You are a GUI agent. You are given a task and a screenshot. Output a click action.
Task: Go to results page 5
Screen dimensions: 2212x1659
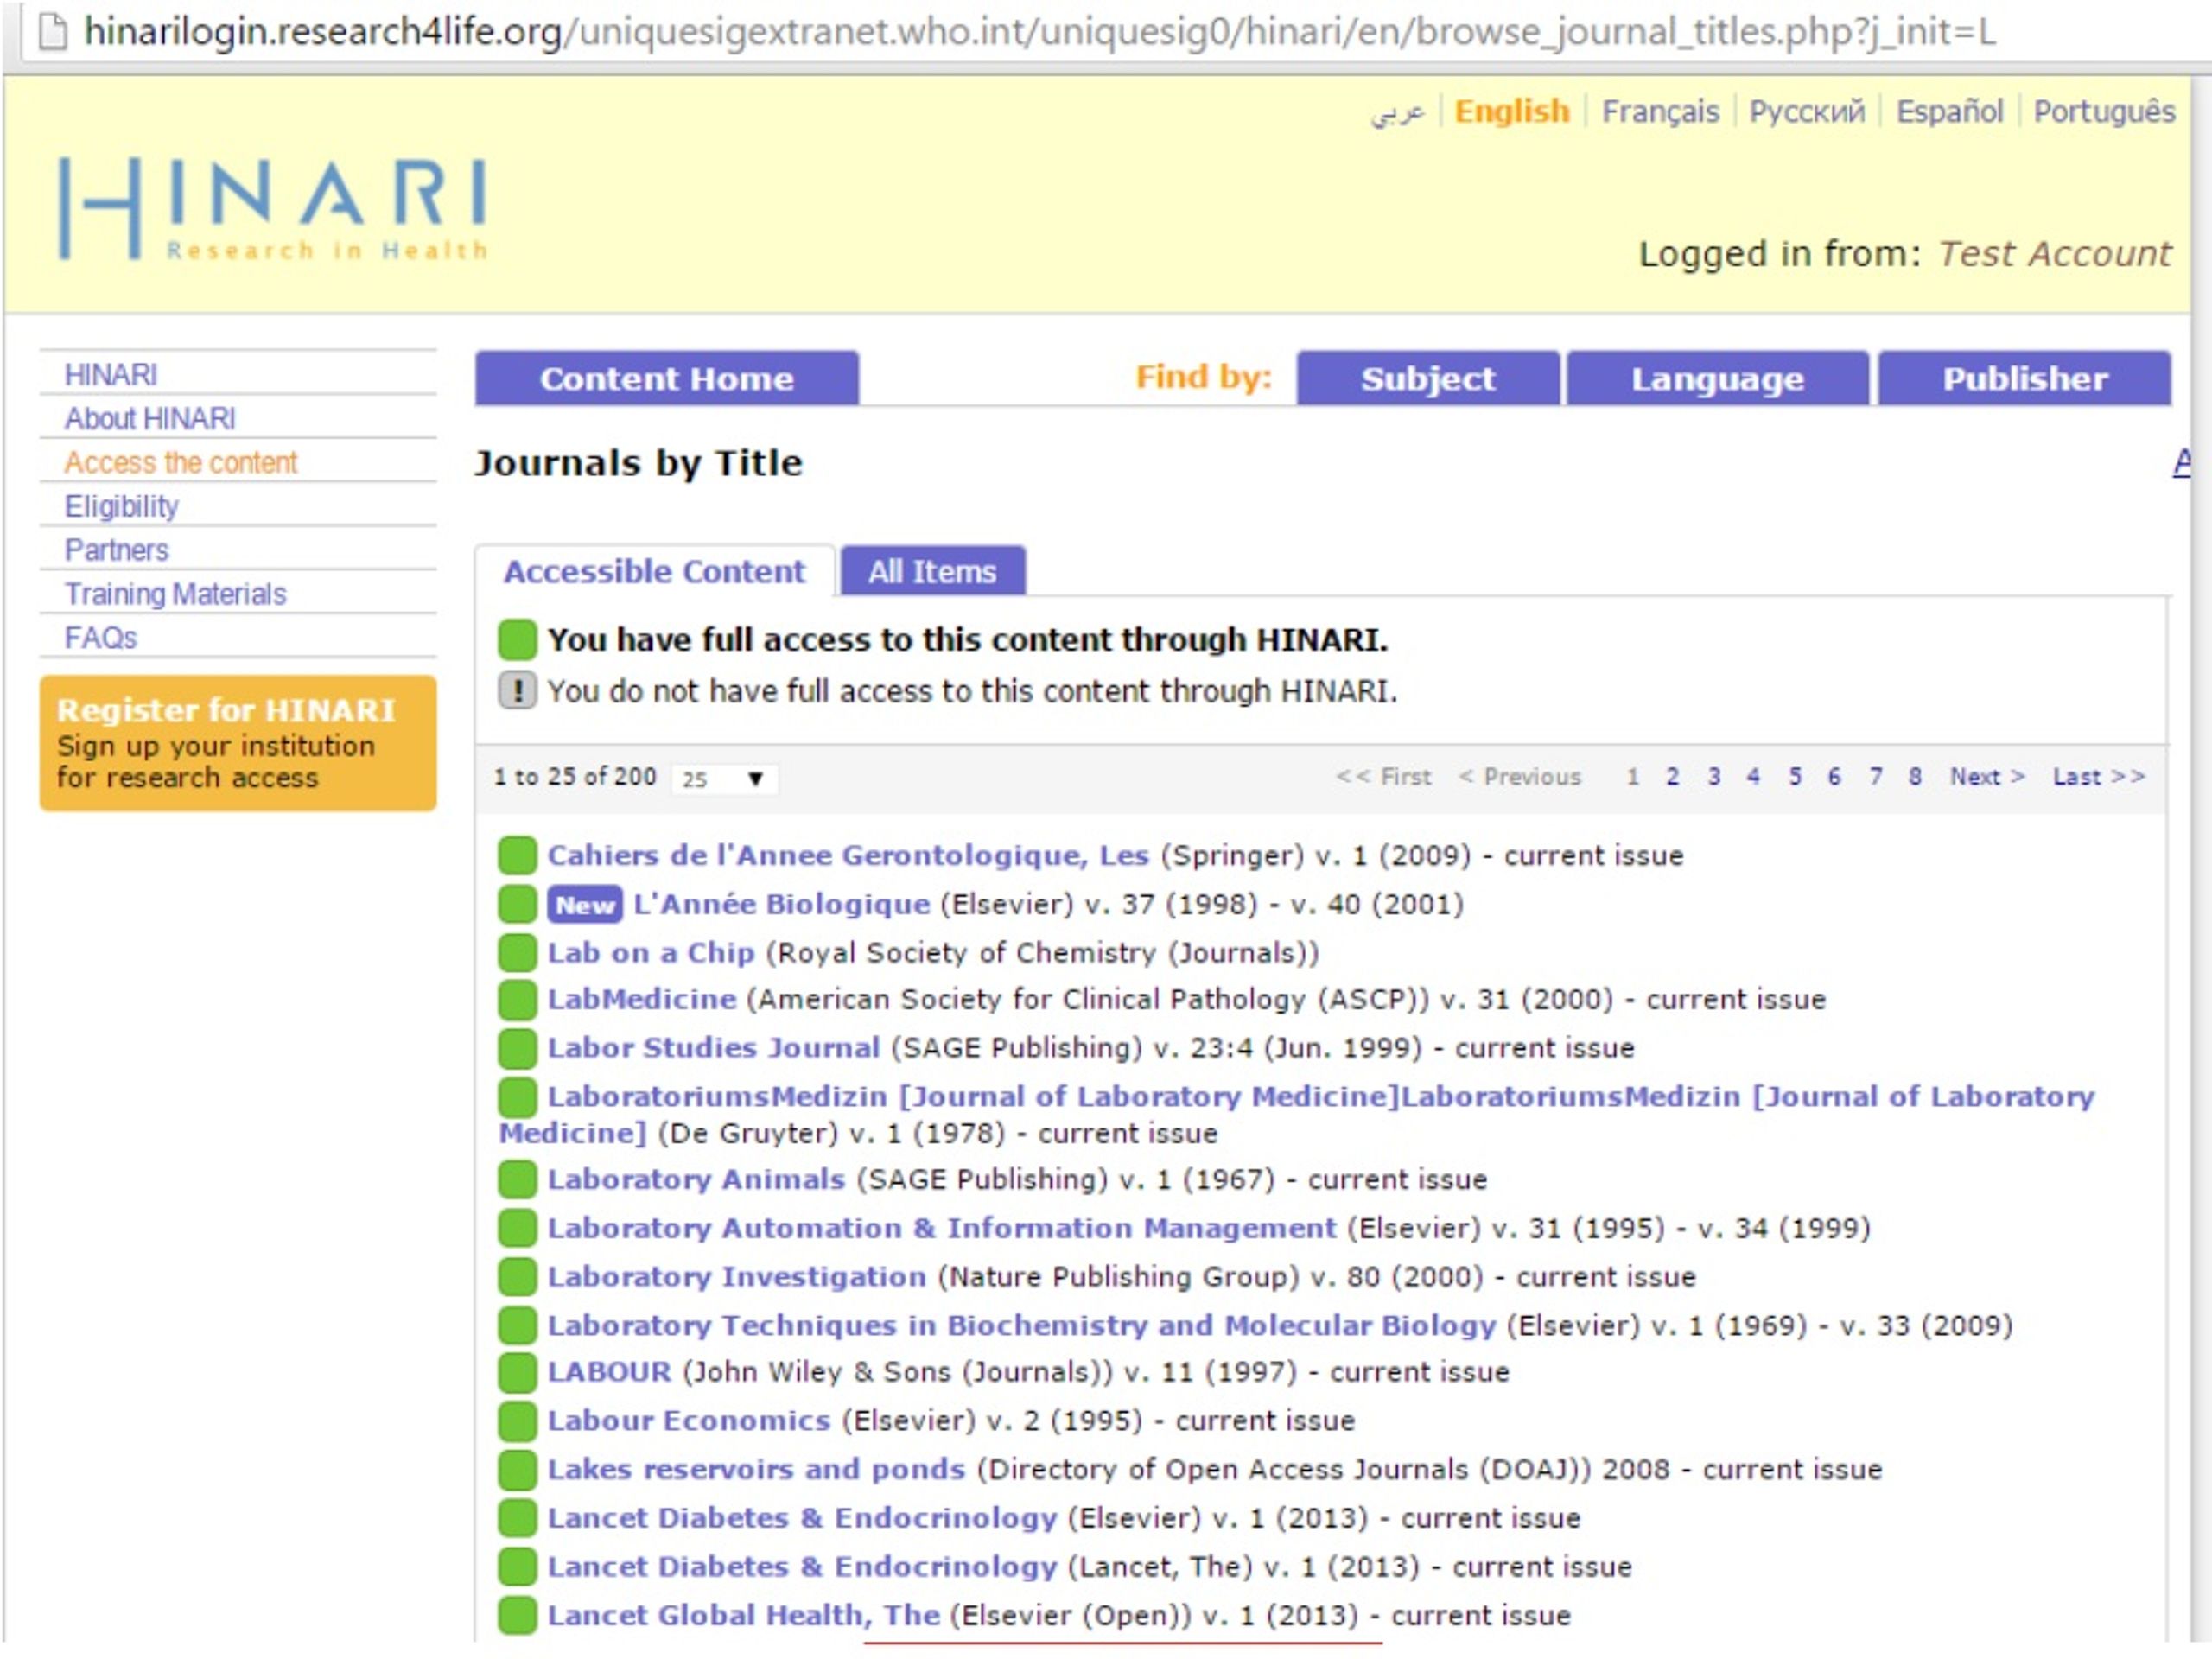pos(1795,777)
